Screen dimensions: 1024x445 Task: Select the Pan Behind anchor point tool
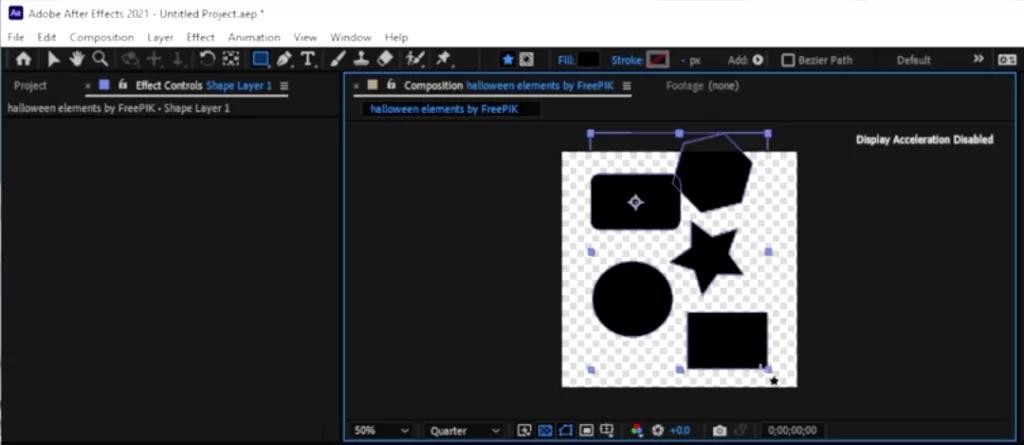[x=231, y=59]
